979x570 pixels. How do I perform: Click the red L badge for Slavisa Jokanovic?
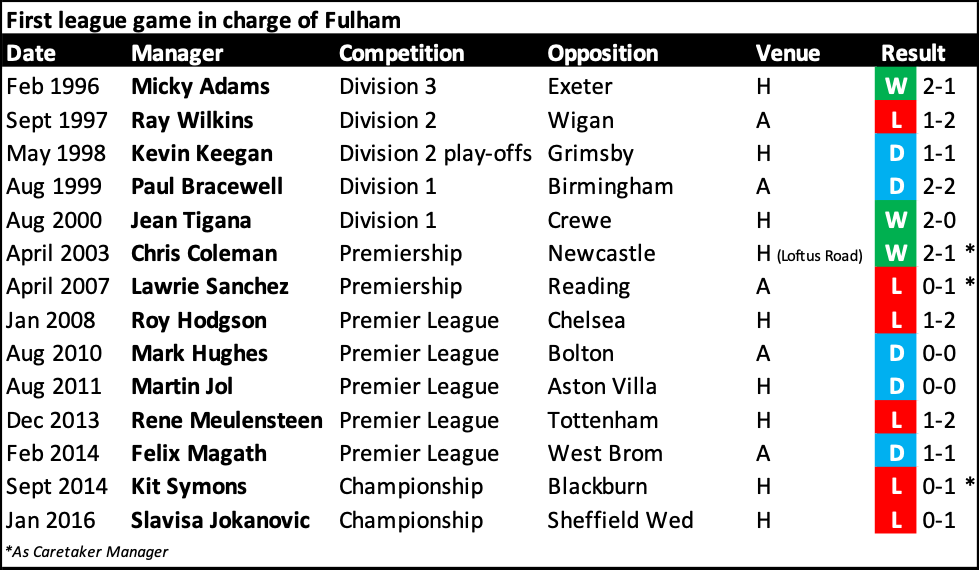(896, 520)
